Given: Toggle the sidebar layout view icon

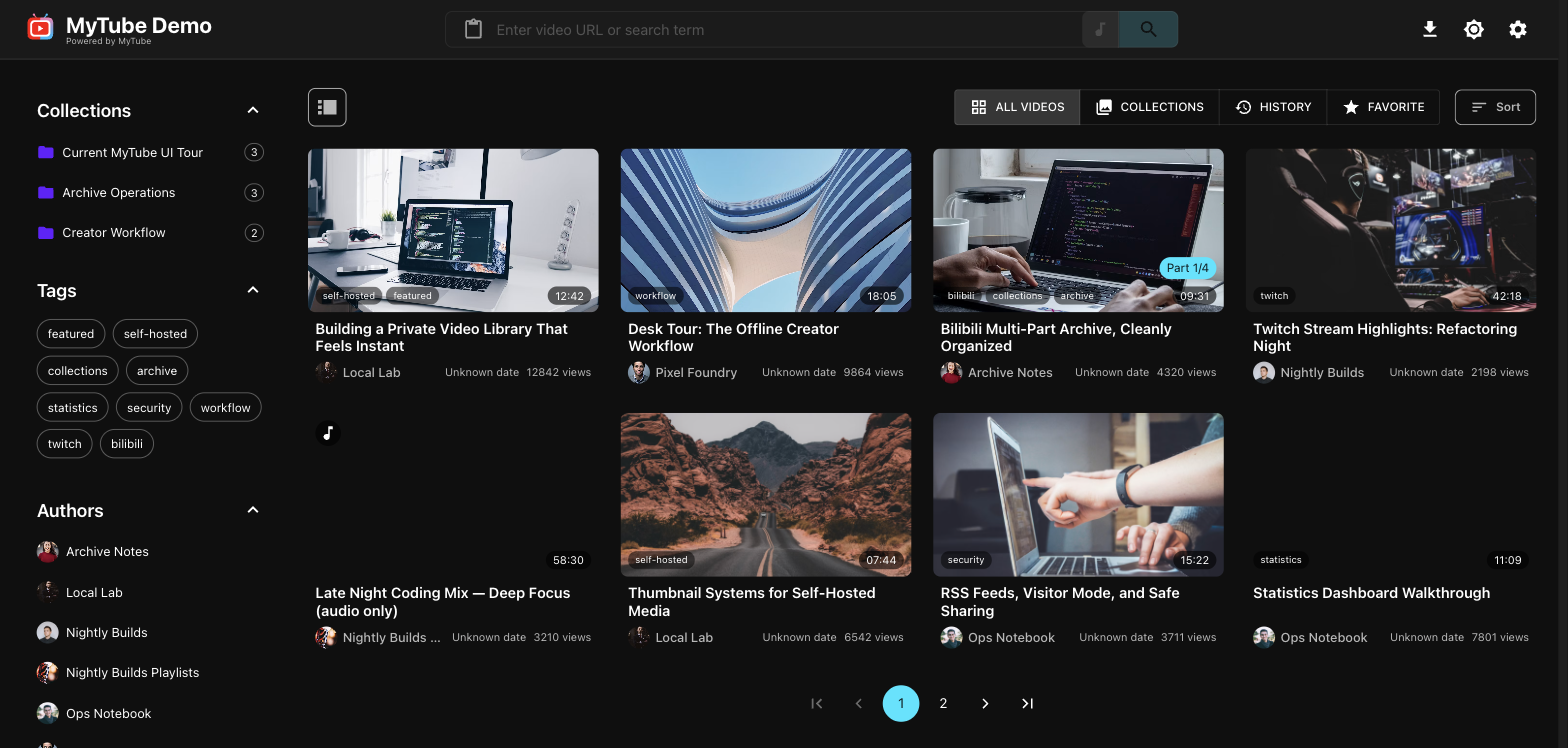Looking at the screenshot, I should click(x=327, y=107).
